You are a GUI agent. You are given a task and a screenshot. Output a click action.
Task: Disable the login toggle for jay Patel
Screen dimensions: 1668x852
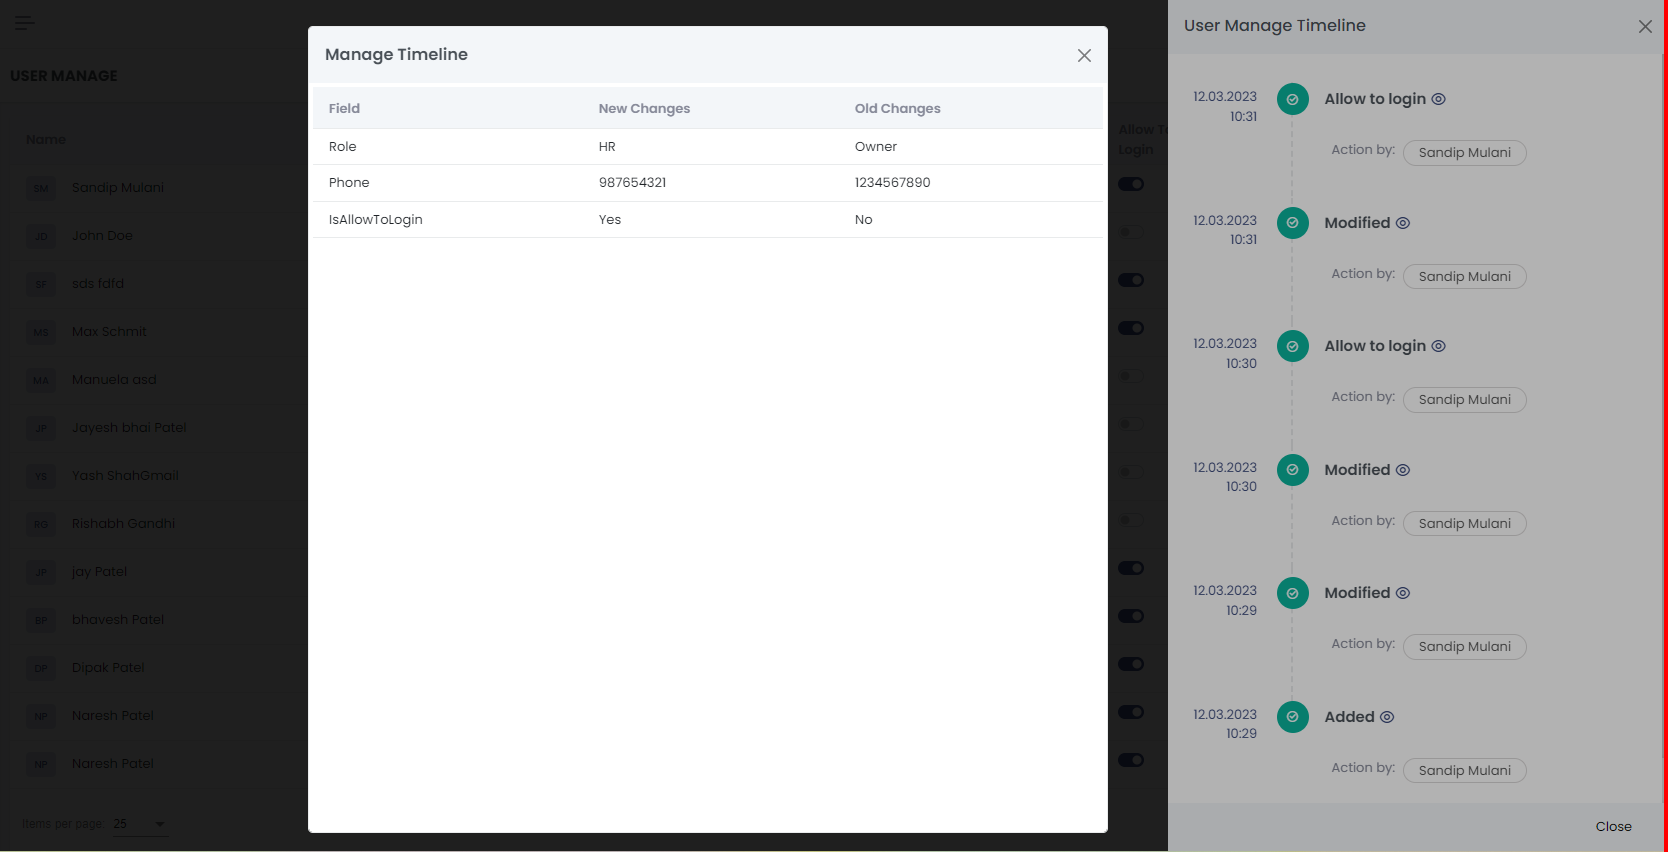pos(1131,568)
